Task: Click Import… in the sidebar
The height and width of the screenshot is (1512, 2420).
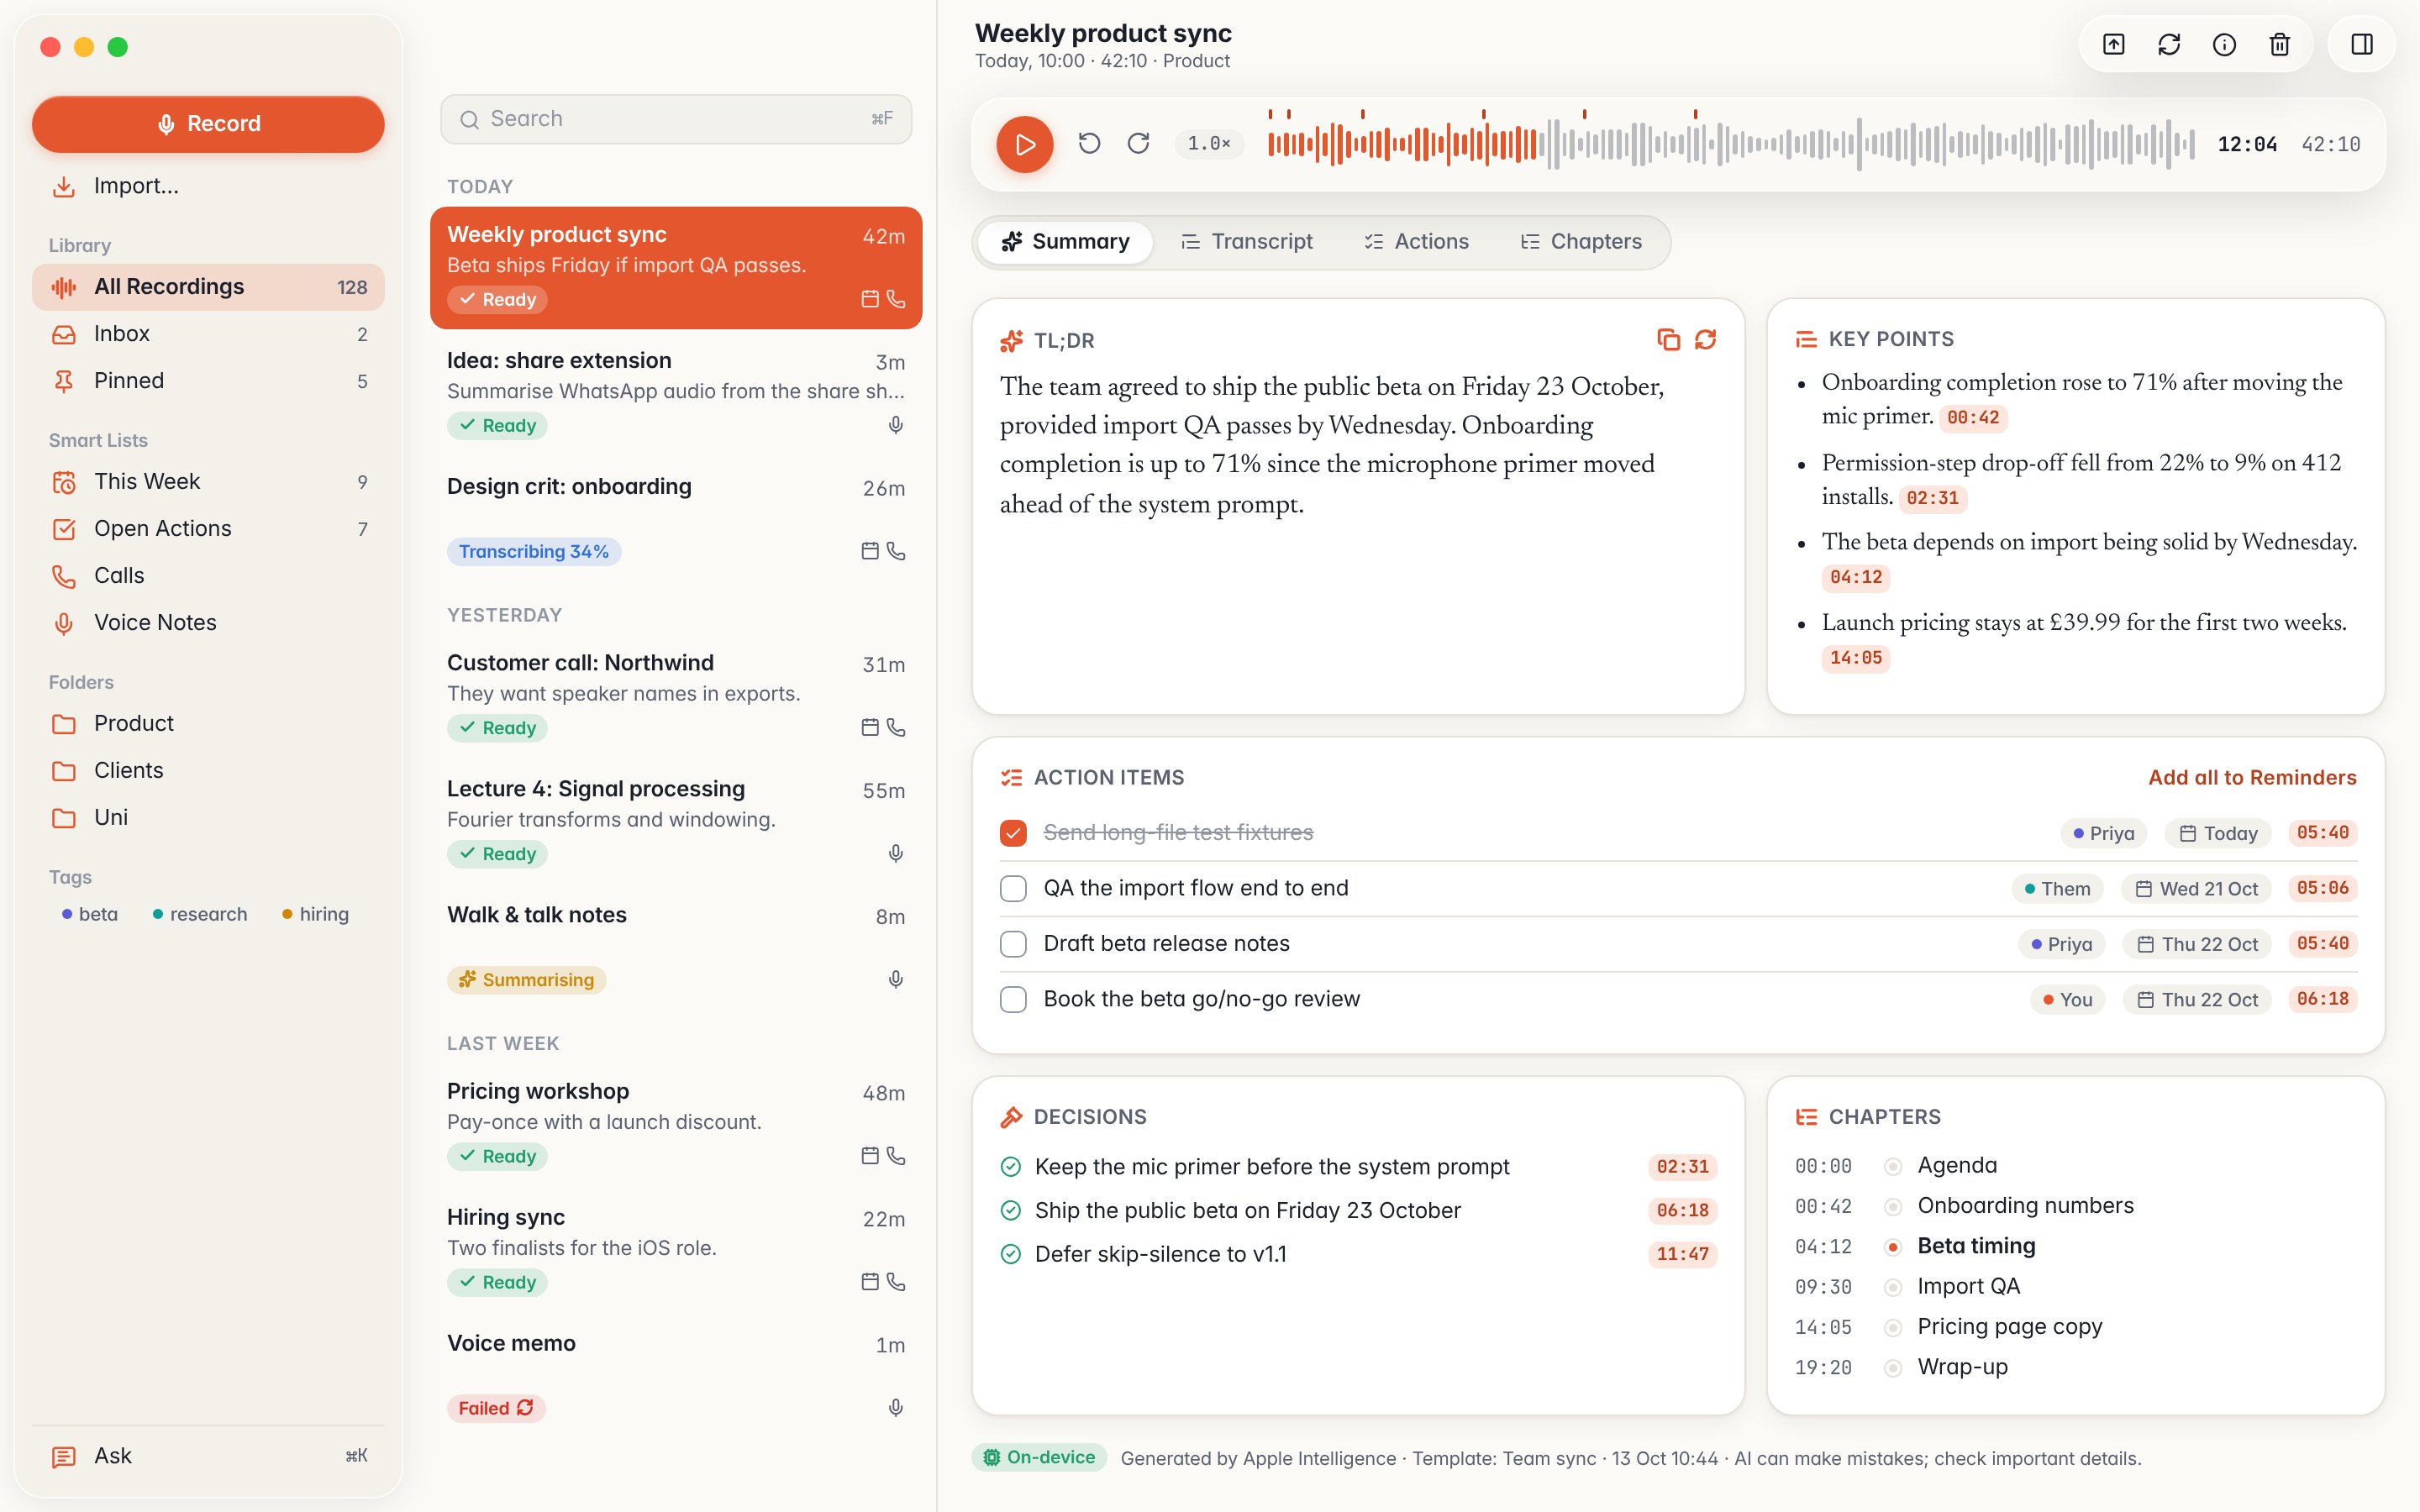Action: [x=208, y=186]
